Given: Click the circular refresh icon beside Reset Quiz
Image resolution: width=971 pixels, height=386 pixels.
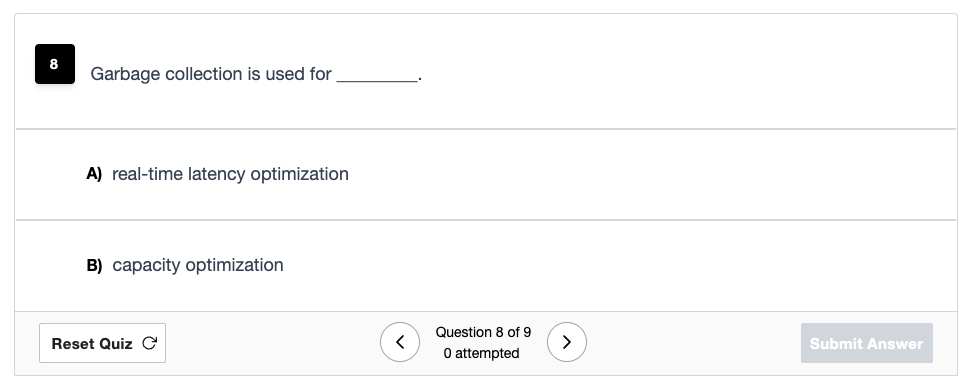Looking at the screenshot, I should [x=149, y=343].
